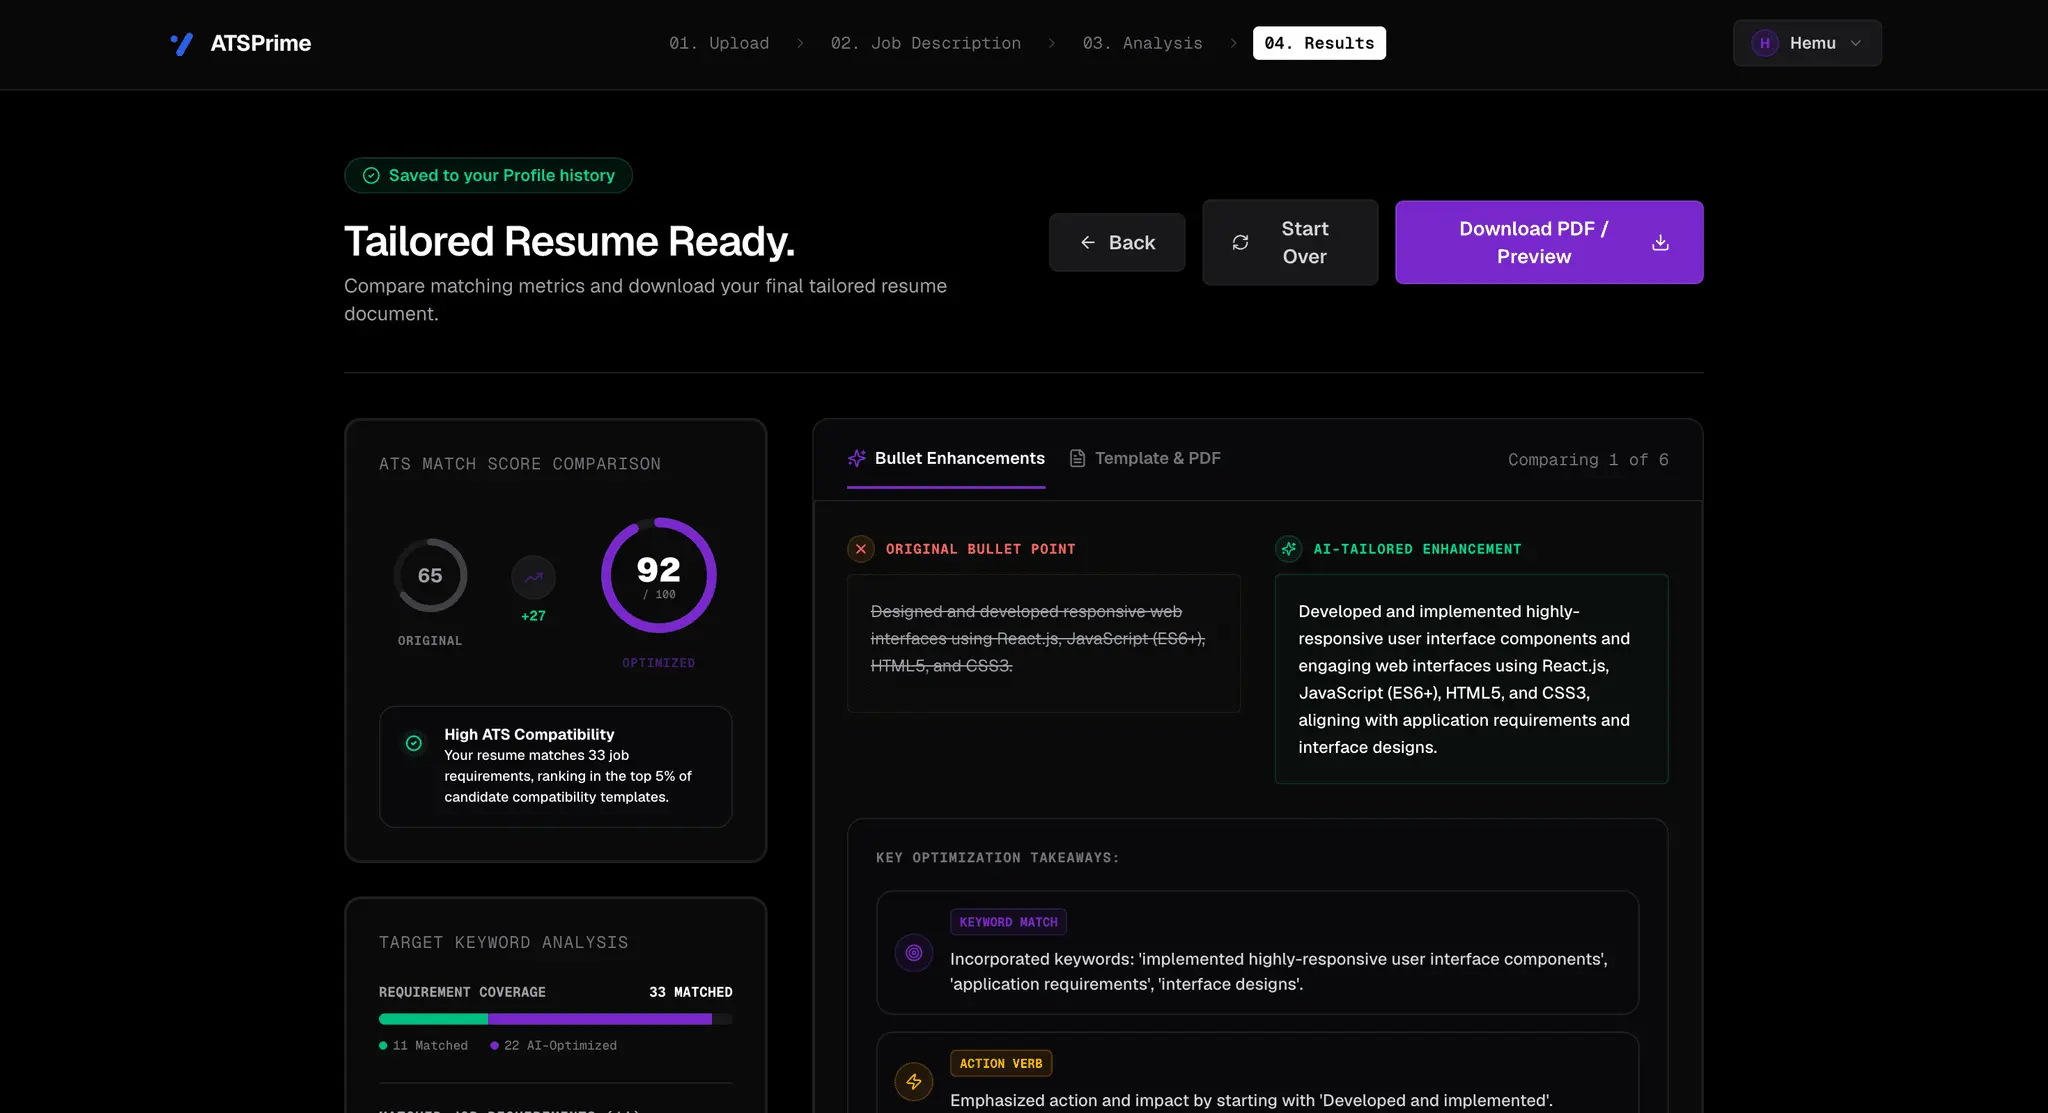The width and height of the screenshot is (2048, 1113).
Task: Go to step 02. Job Description
Action: (x=926, y=43)
